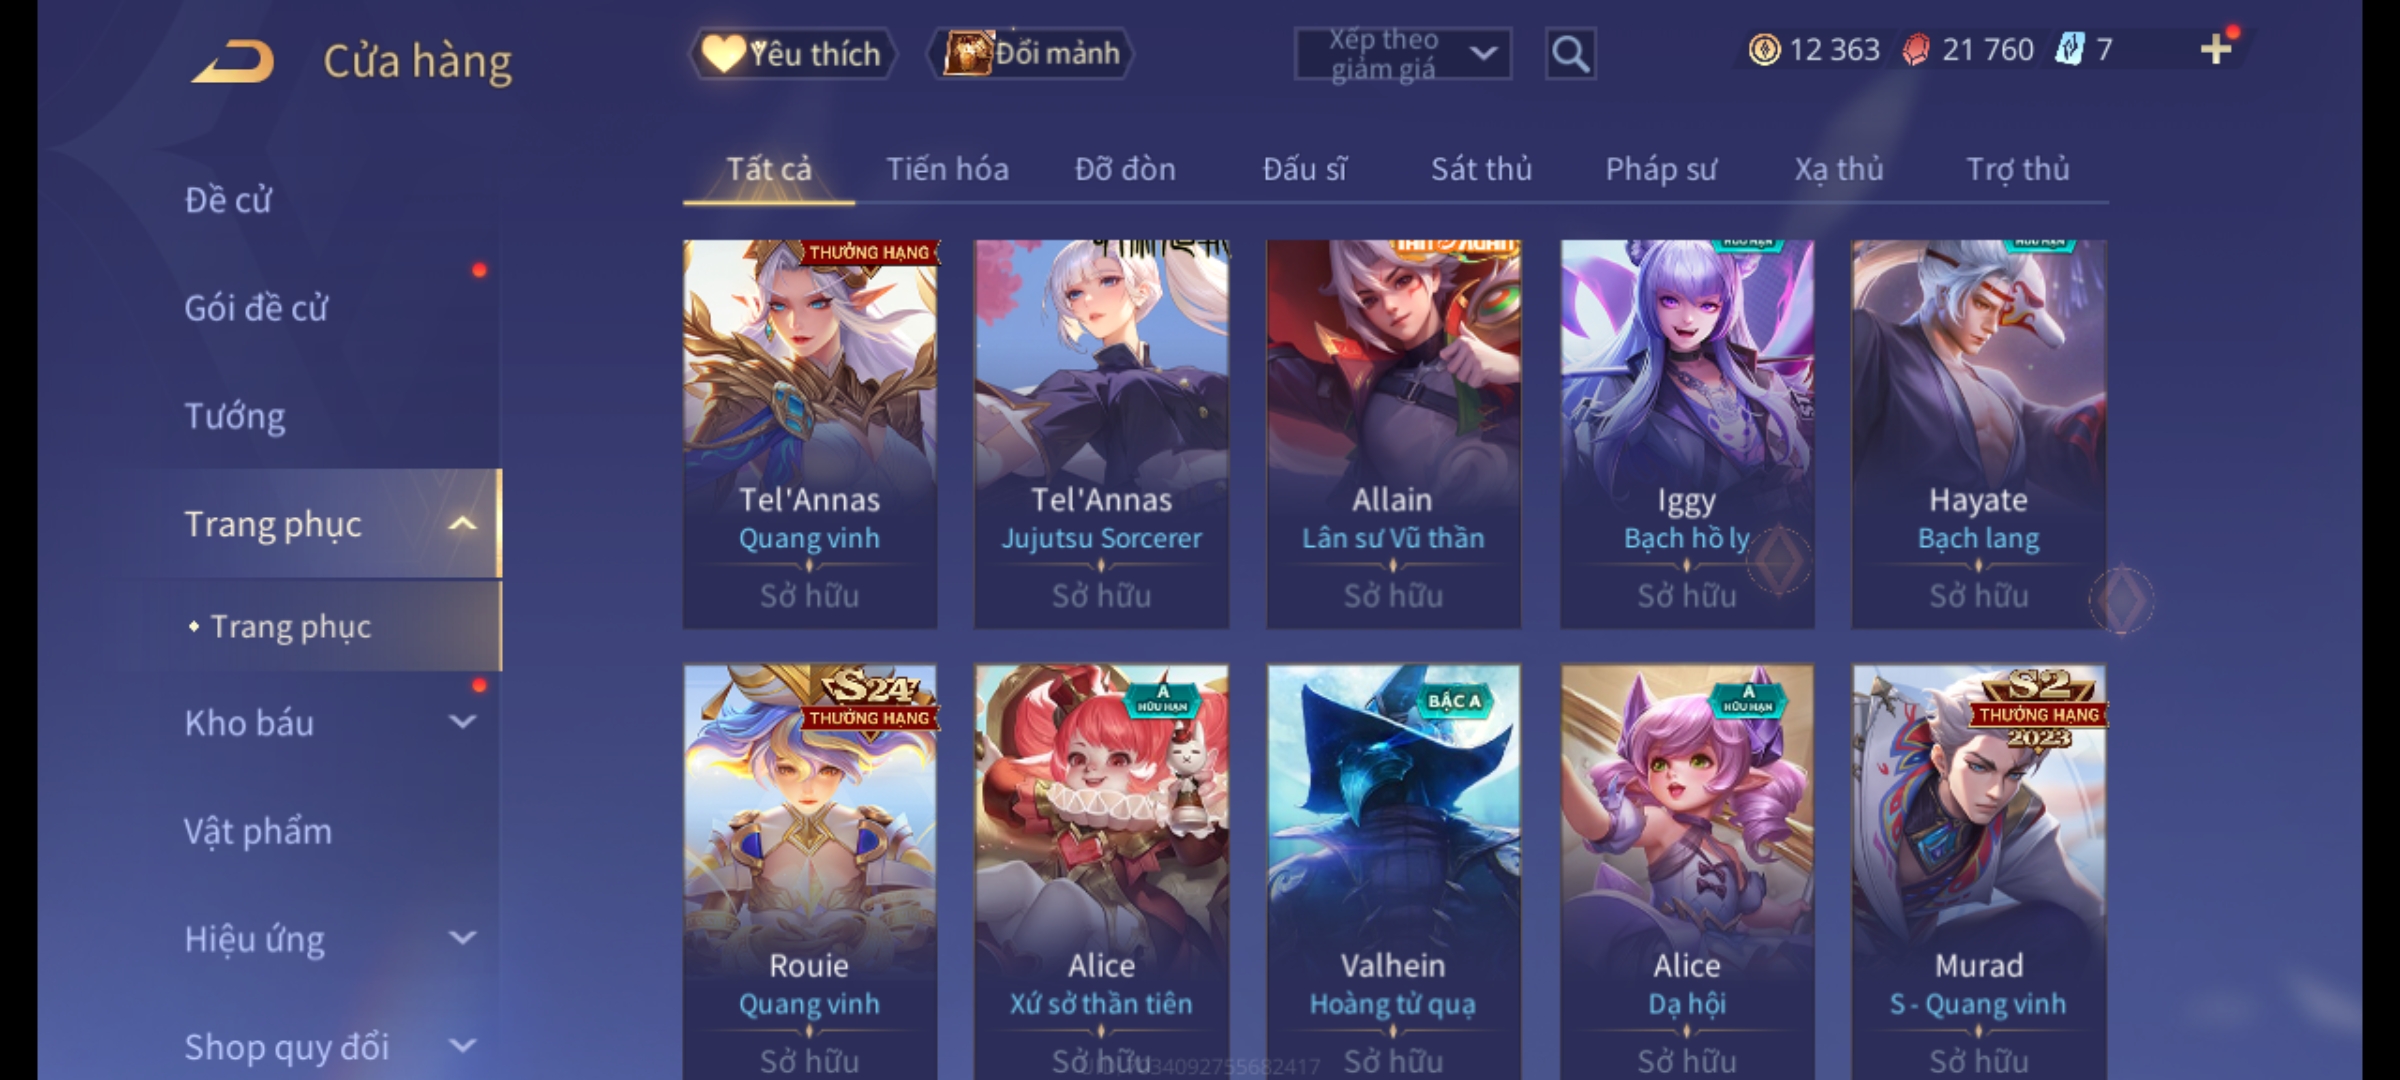Select Tel'Annas Jujutsu Sorcerer skin card
The image size is (2400, 1080).
point(1101,434)
